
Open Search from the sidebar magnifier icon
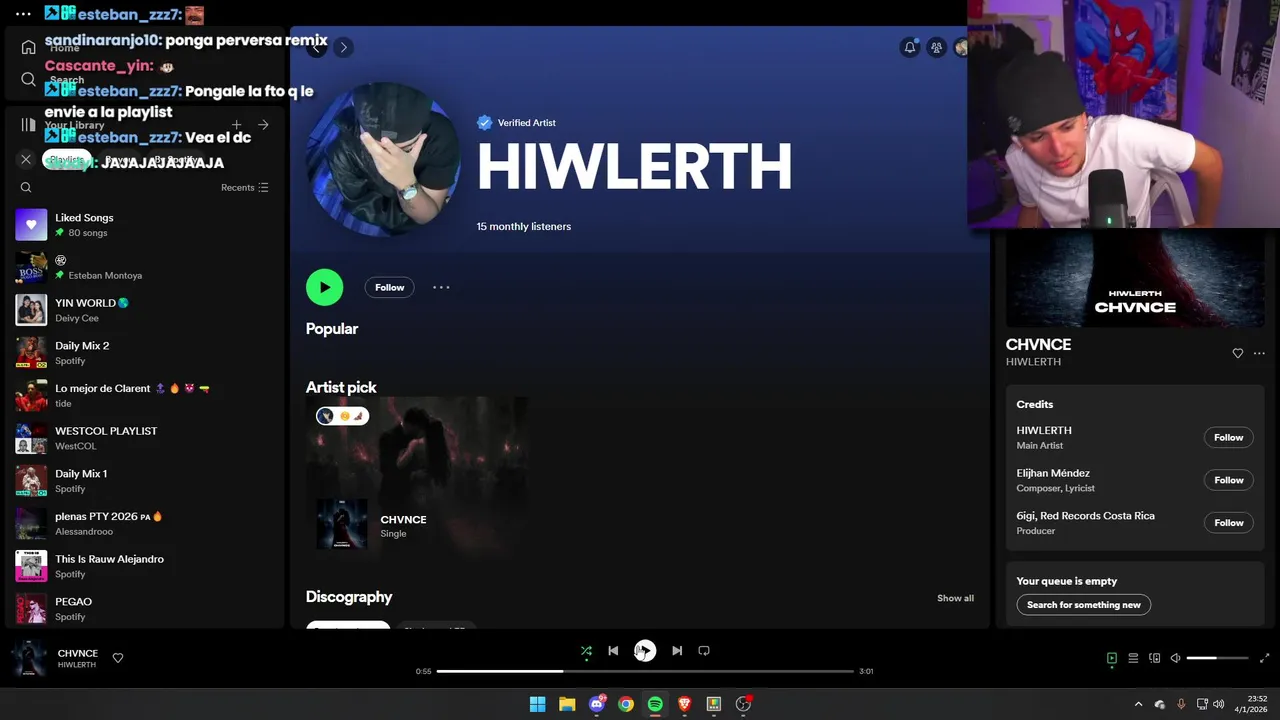[x=28, y=79]
